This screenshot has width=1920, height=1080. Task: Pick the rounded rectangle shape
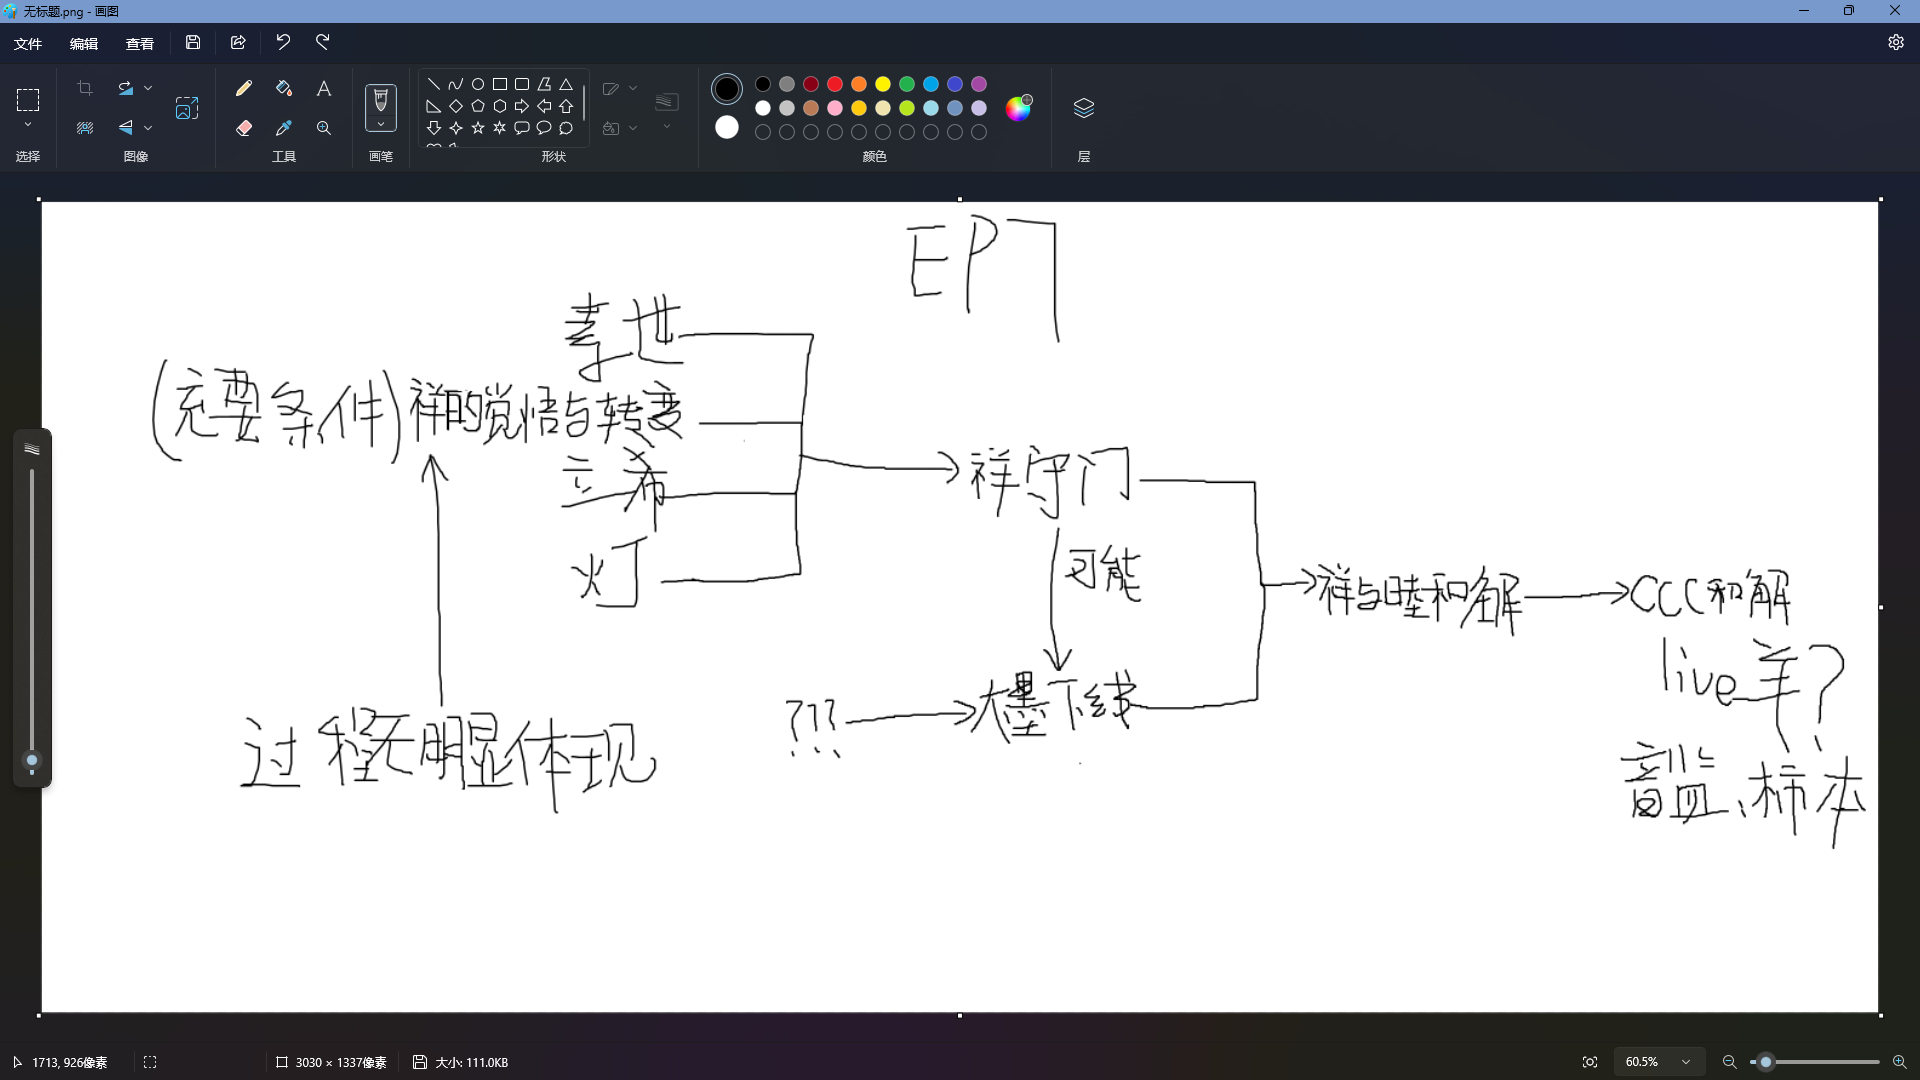pyautogui.click(x=522, y=84)
